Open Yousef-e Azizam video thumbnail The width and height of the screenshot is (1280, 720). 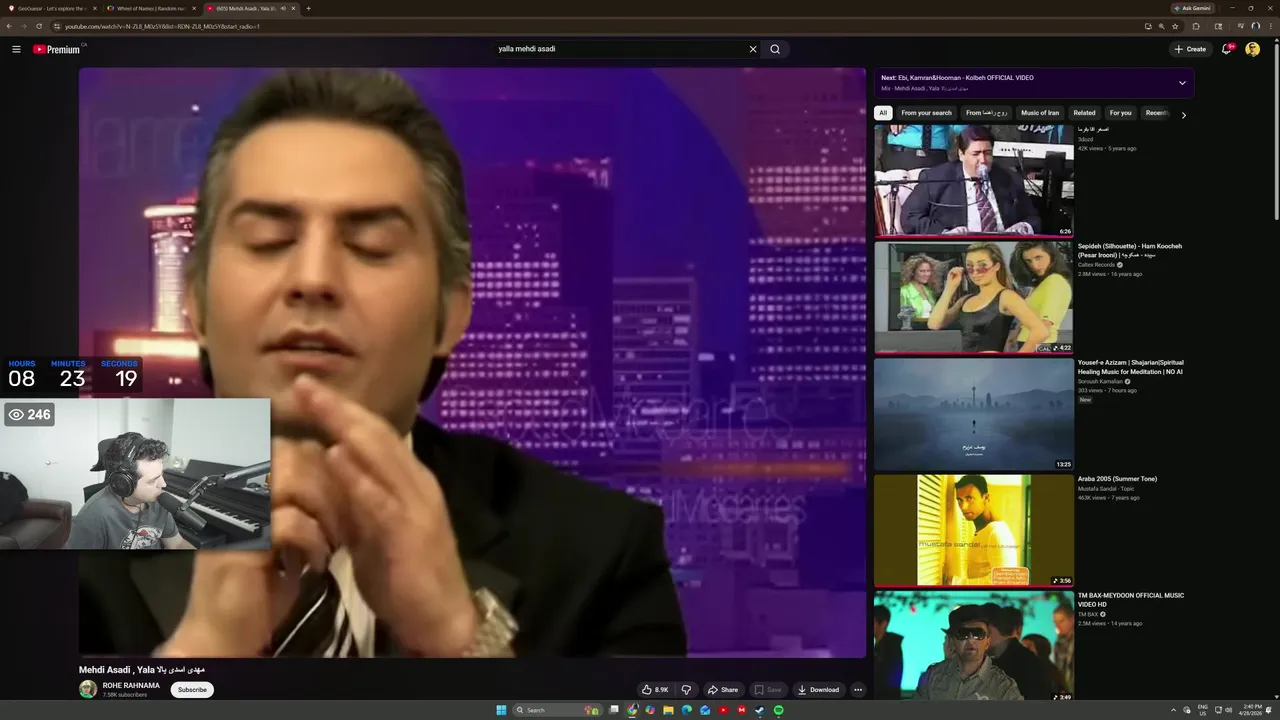click(974, 414)
